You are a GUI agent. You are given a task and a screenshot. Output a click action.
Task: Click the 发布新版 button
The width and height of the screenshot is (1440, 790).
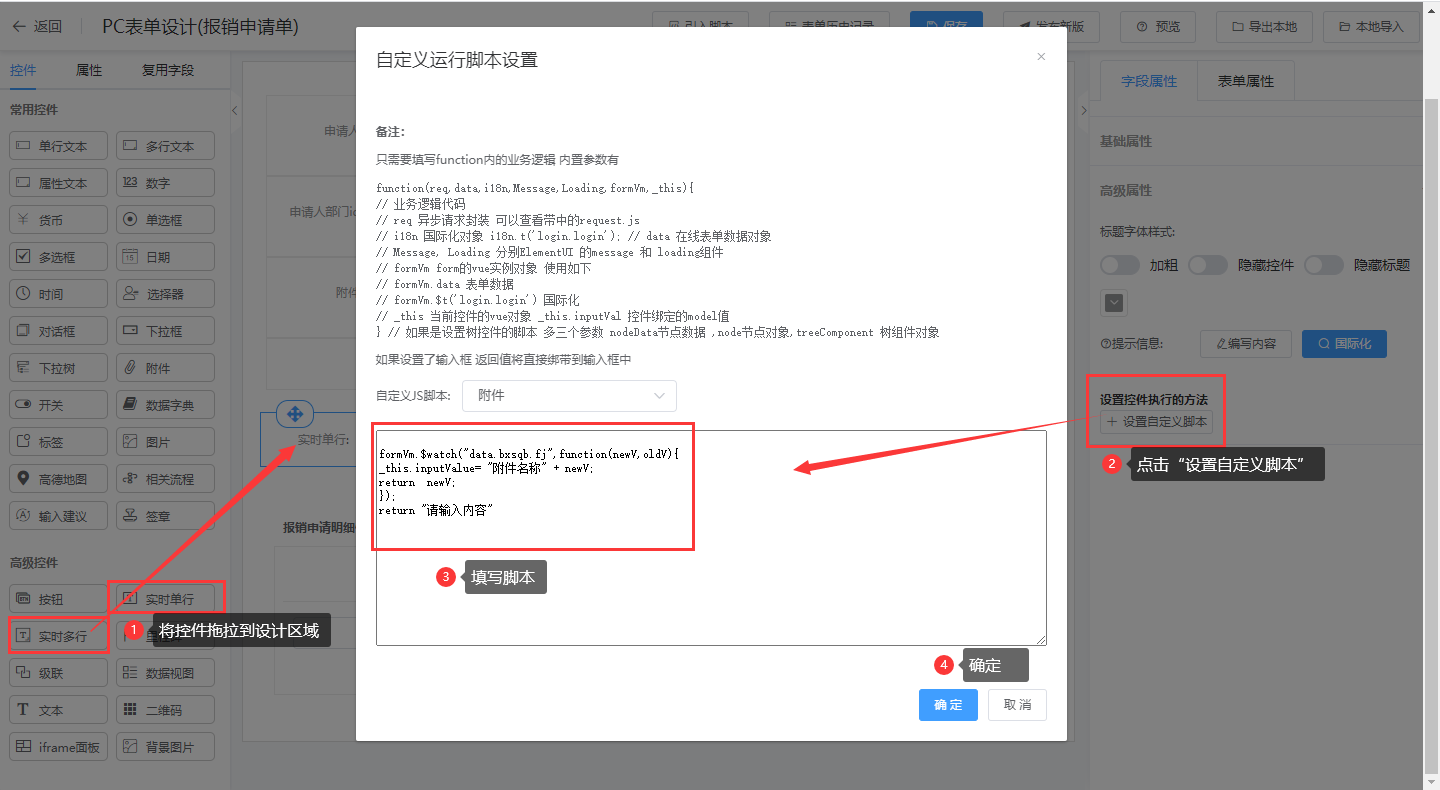click(x=1051, y=27)
